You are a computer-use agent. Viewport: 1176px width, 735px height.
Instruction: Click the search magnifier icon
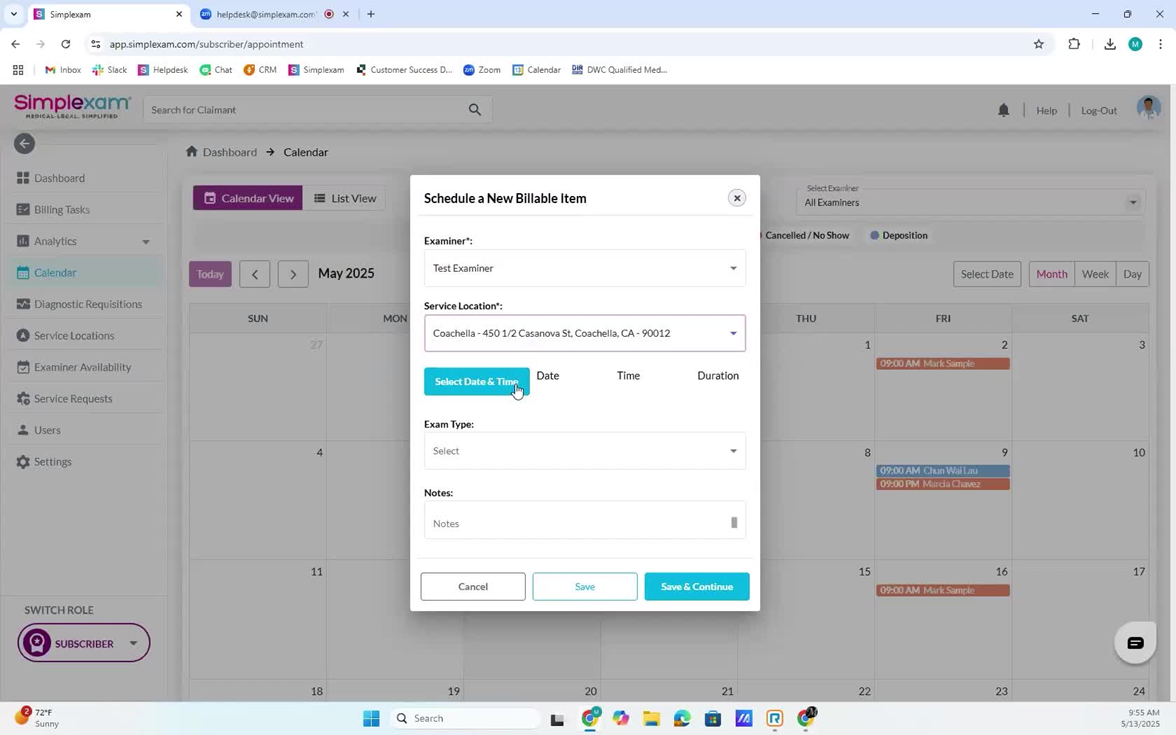[474, 110]
